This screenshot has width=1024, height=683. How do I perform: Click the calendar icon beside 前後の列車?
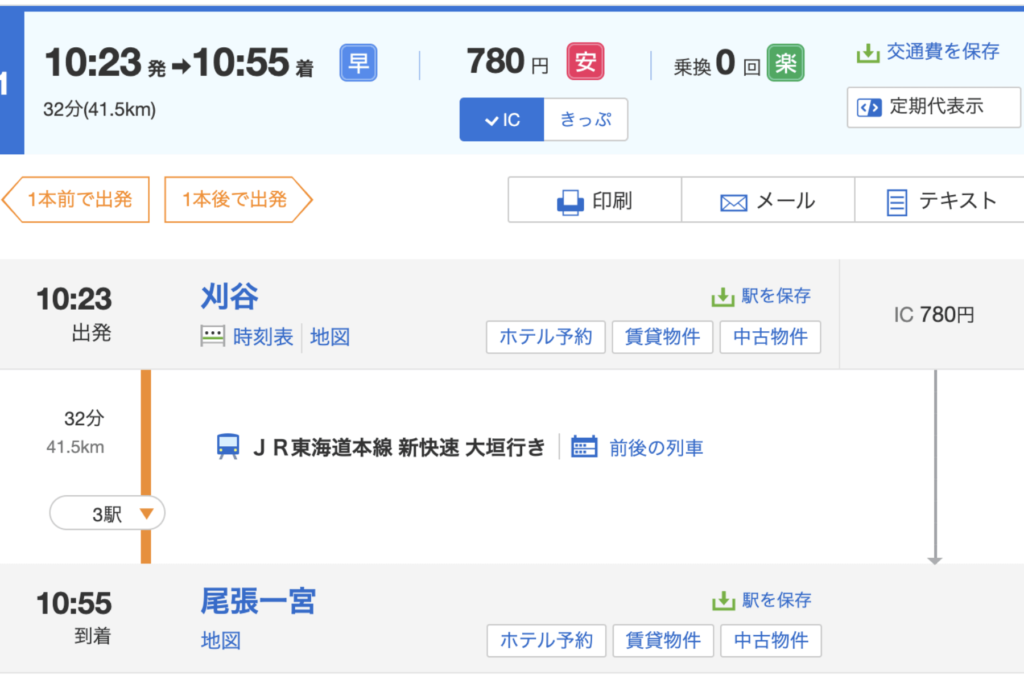click(x=584, y=447)
